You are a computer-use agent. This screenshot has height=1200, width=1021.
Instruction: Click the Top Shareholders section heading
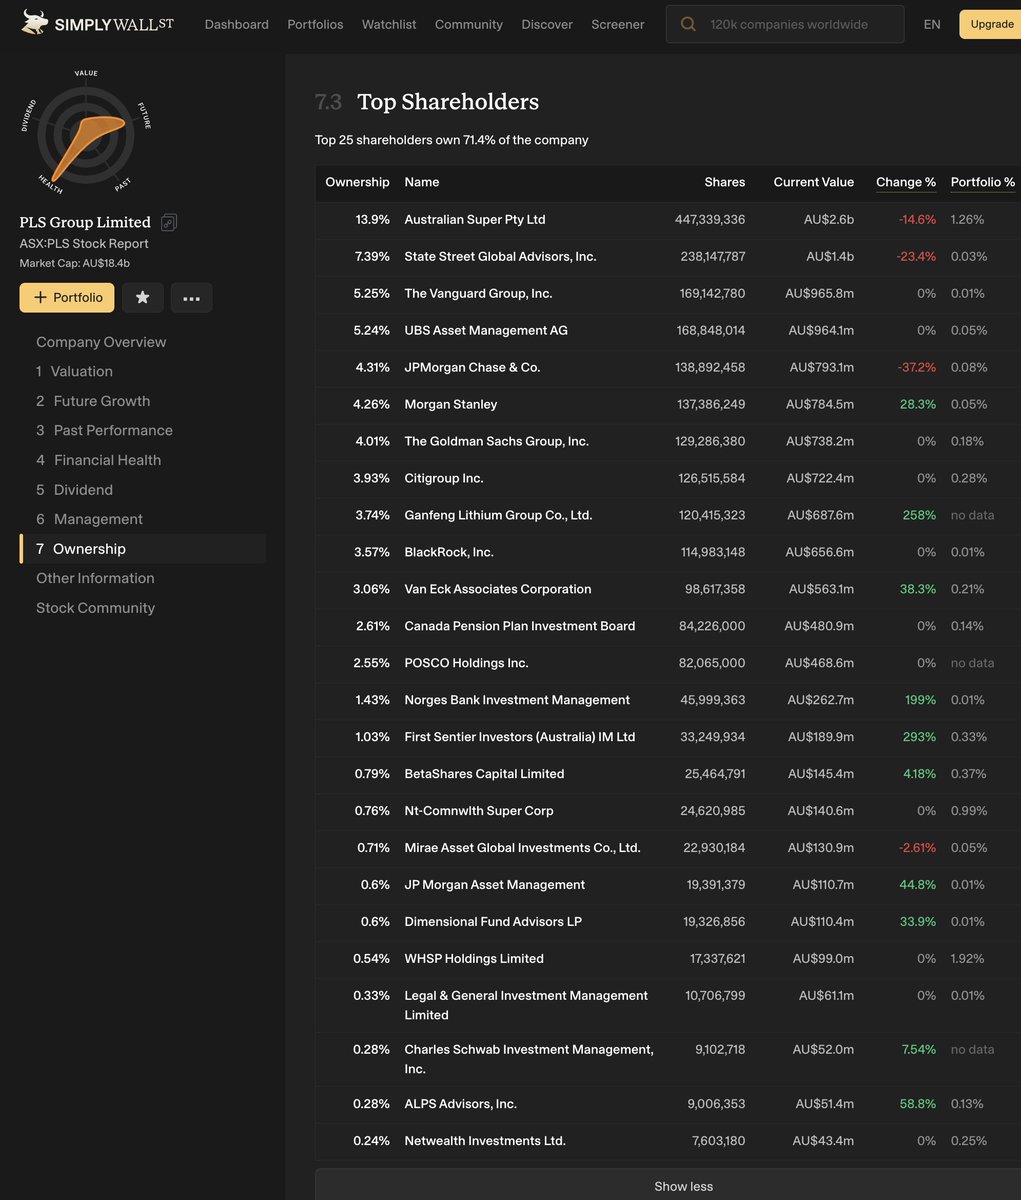(x=448, y=102)
